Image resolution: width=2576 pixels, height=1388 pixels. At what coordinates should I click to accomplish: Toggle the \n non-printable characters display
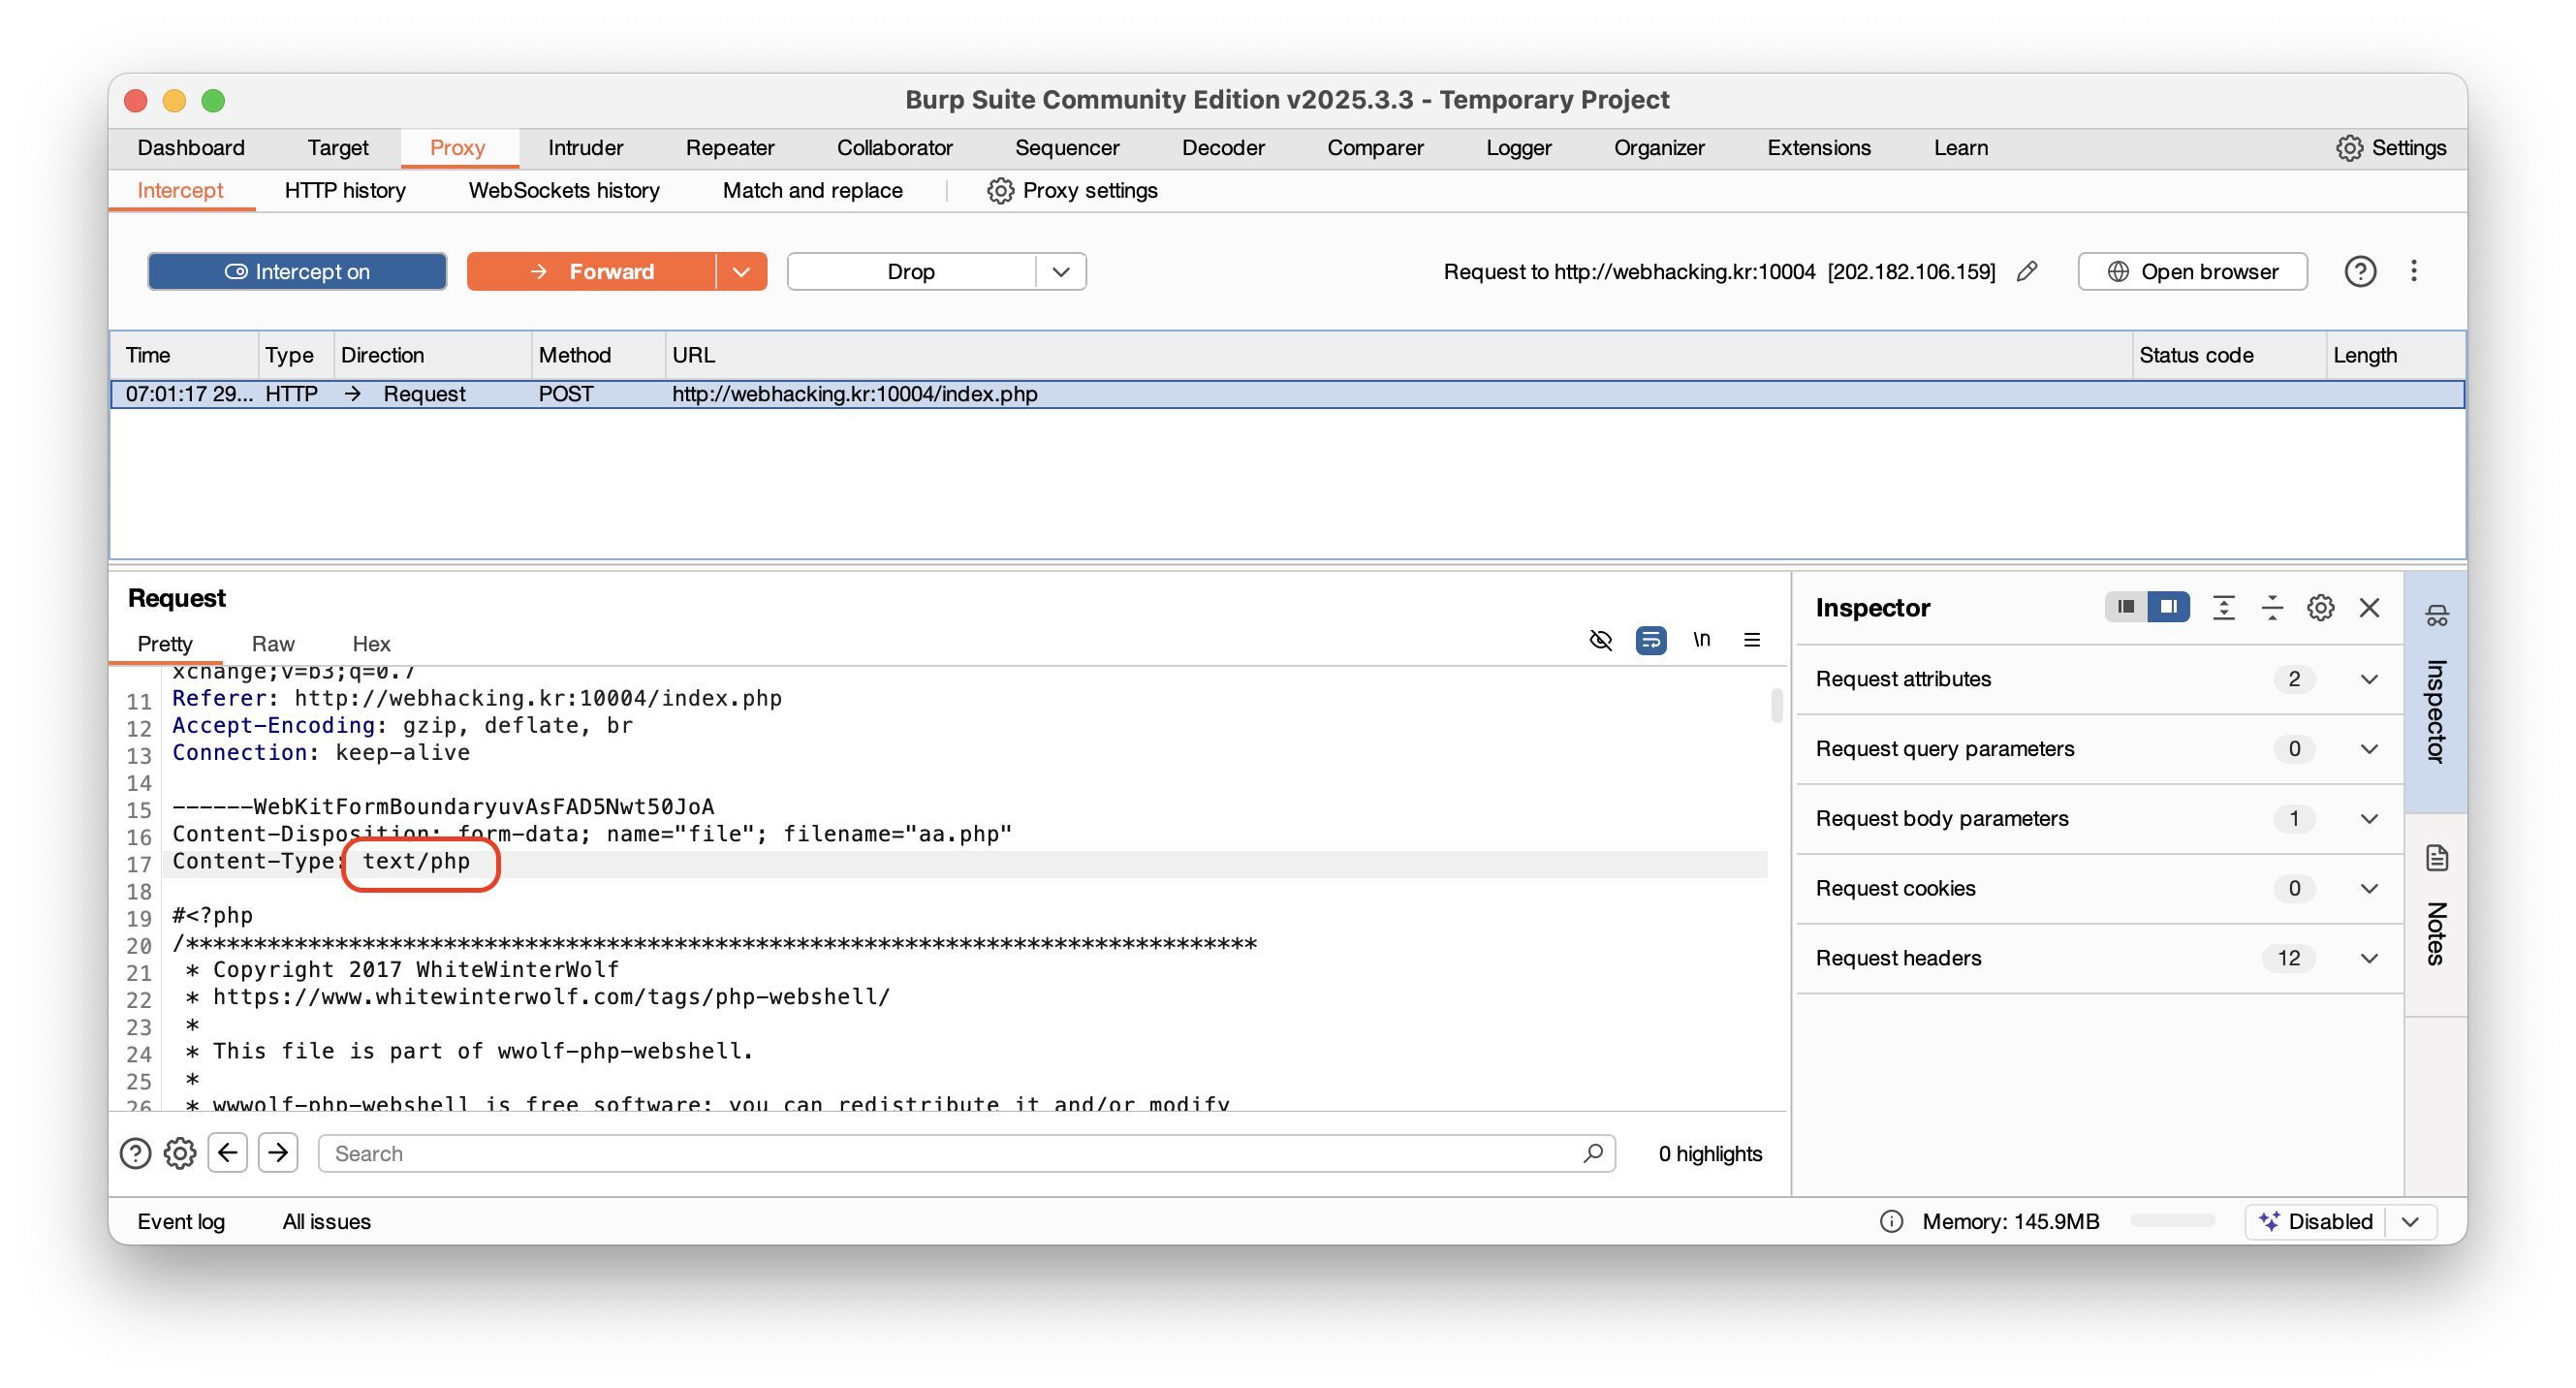(x=1701, y=640)
